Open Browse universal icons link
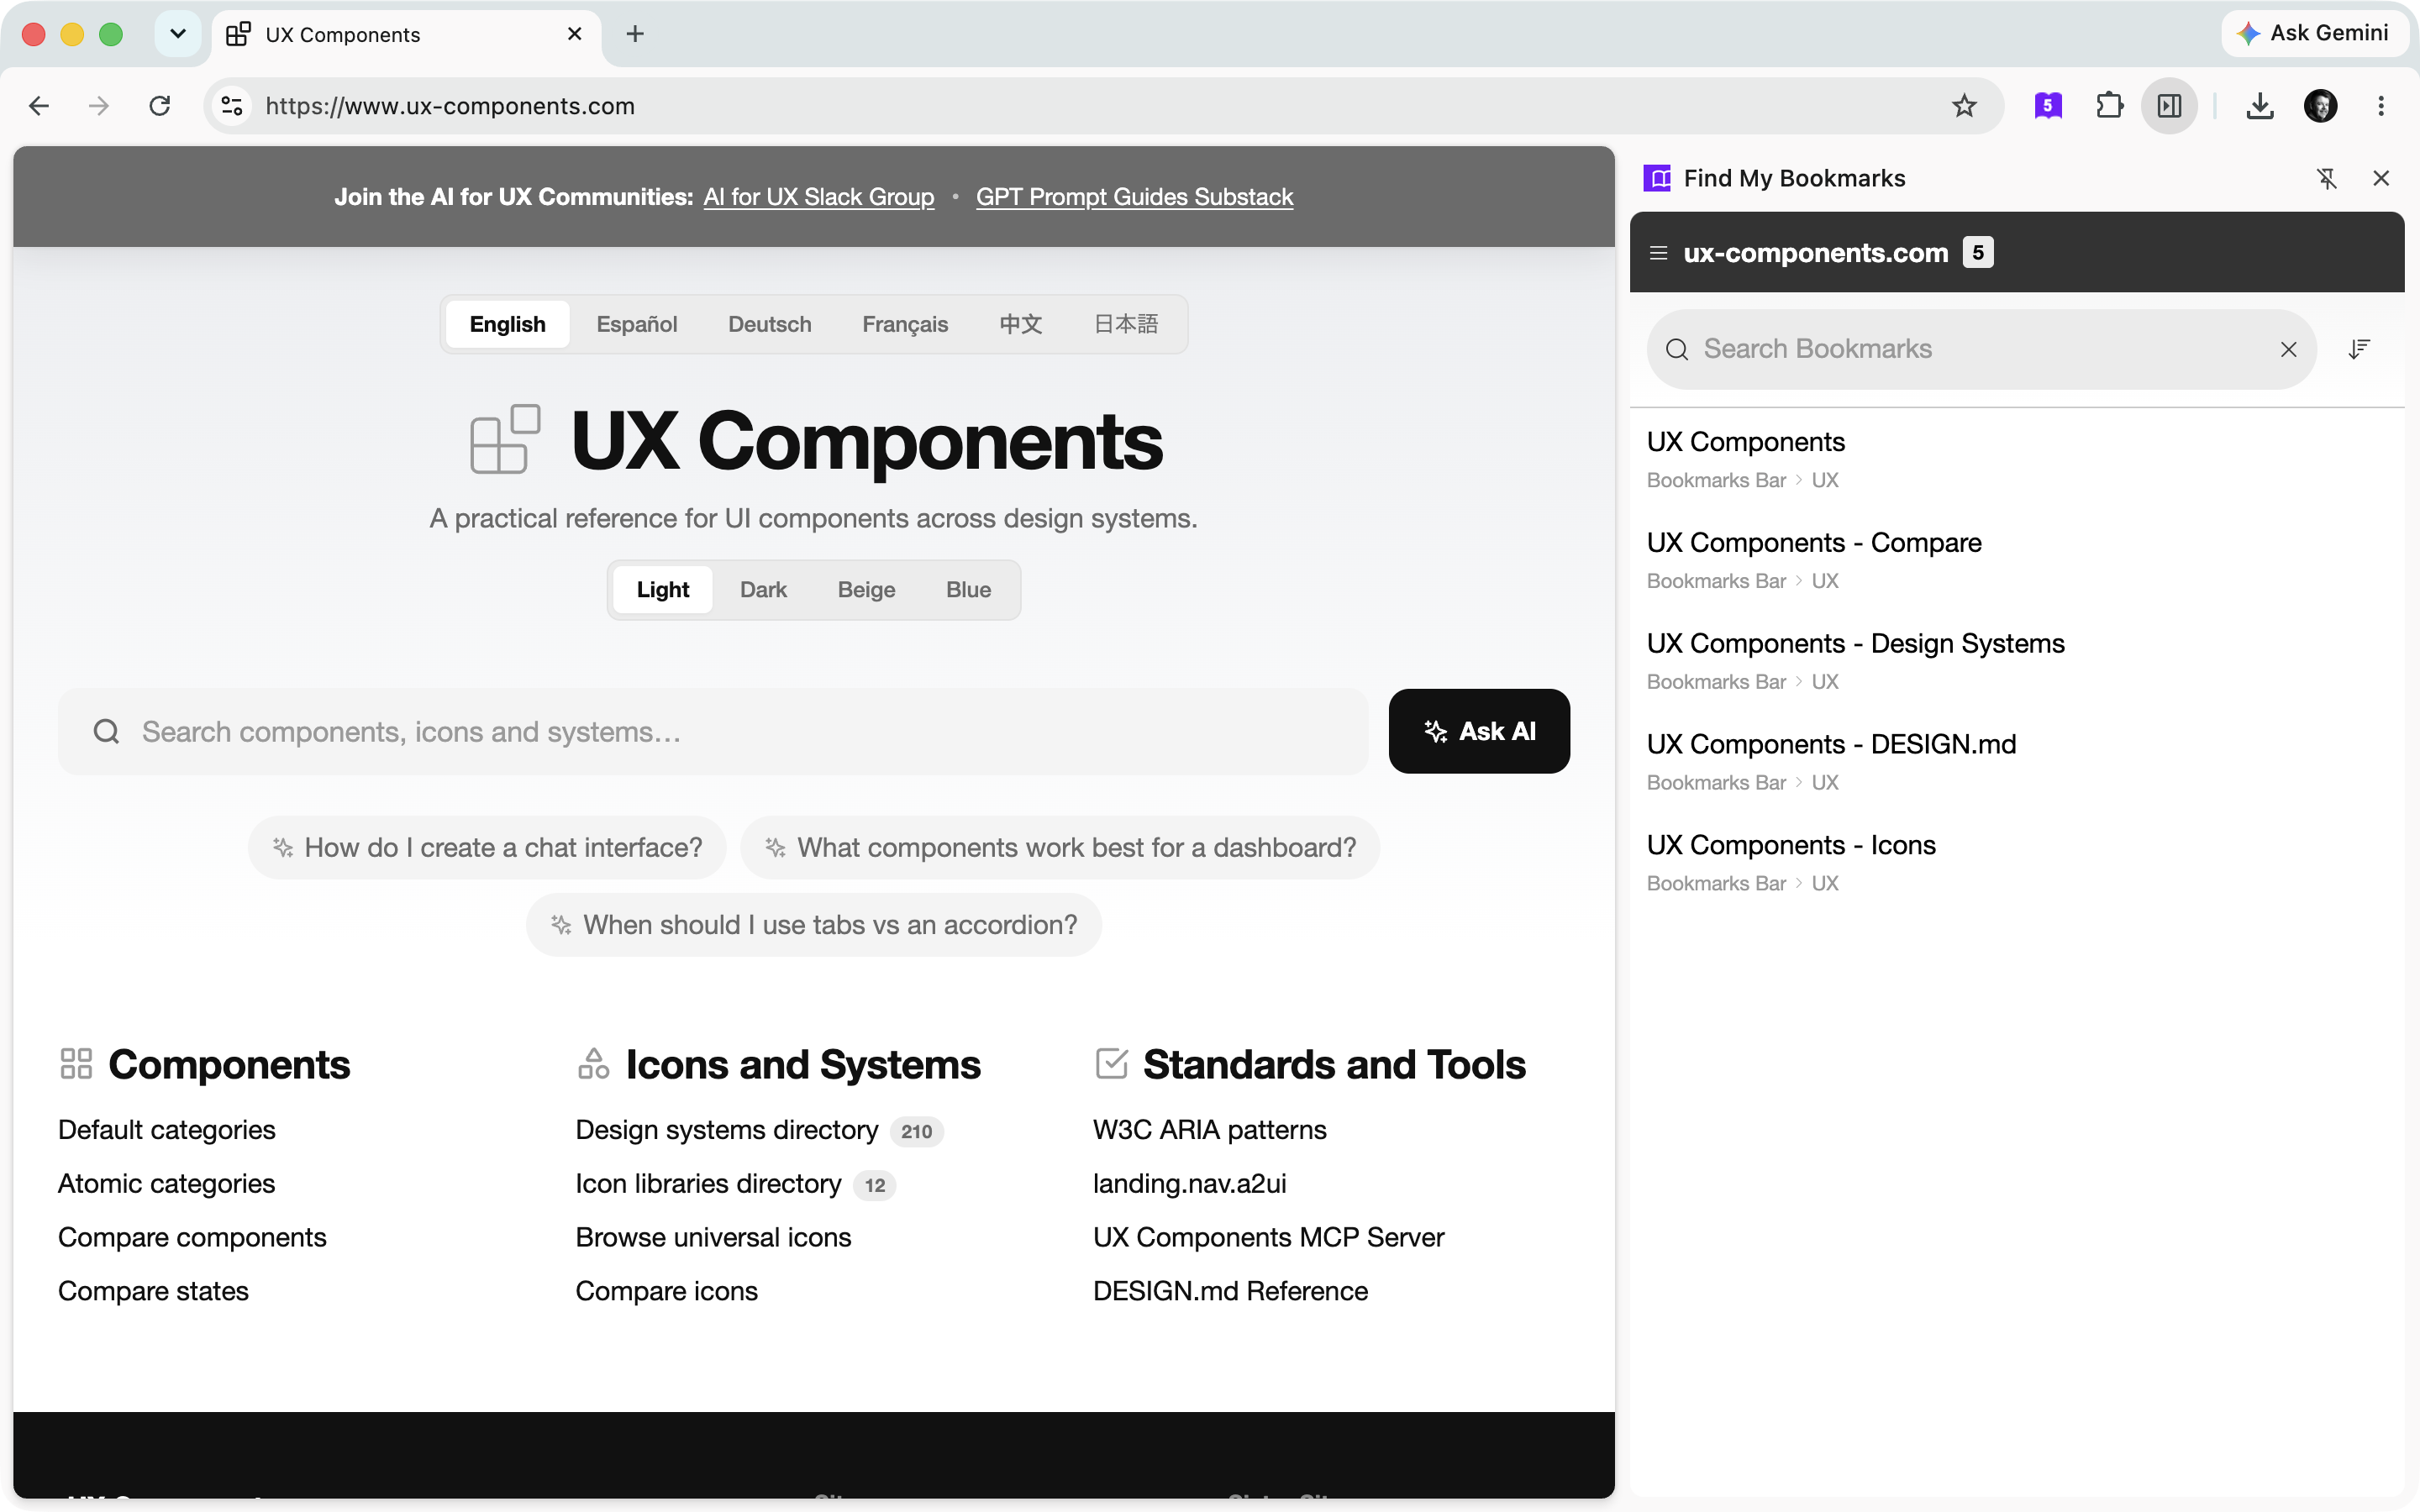This screenshot has height=1512, width=2420. (x=713, y=1238)
